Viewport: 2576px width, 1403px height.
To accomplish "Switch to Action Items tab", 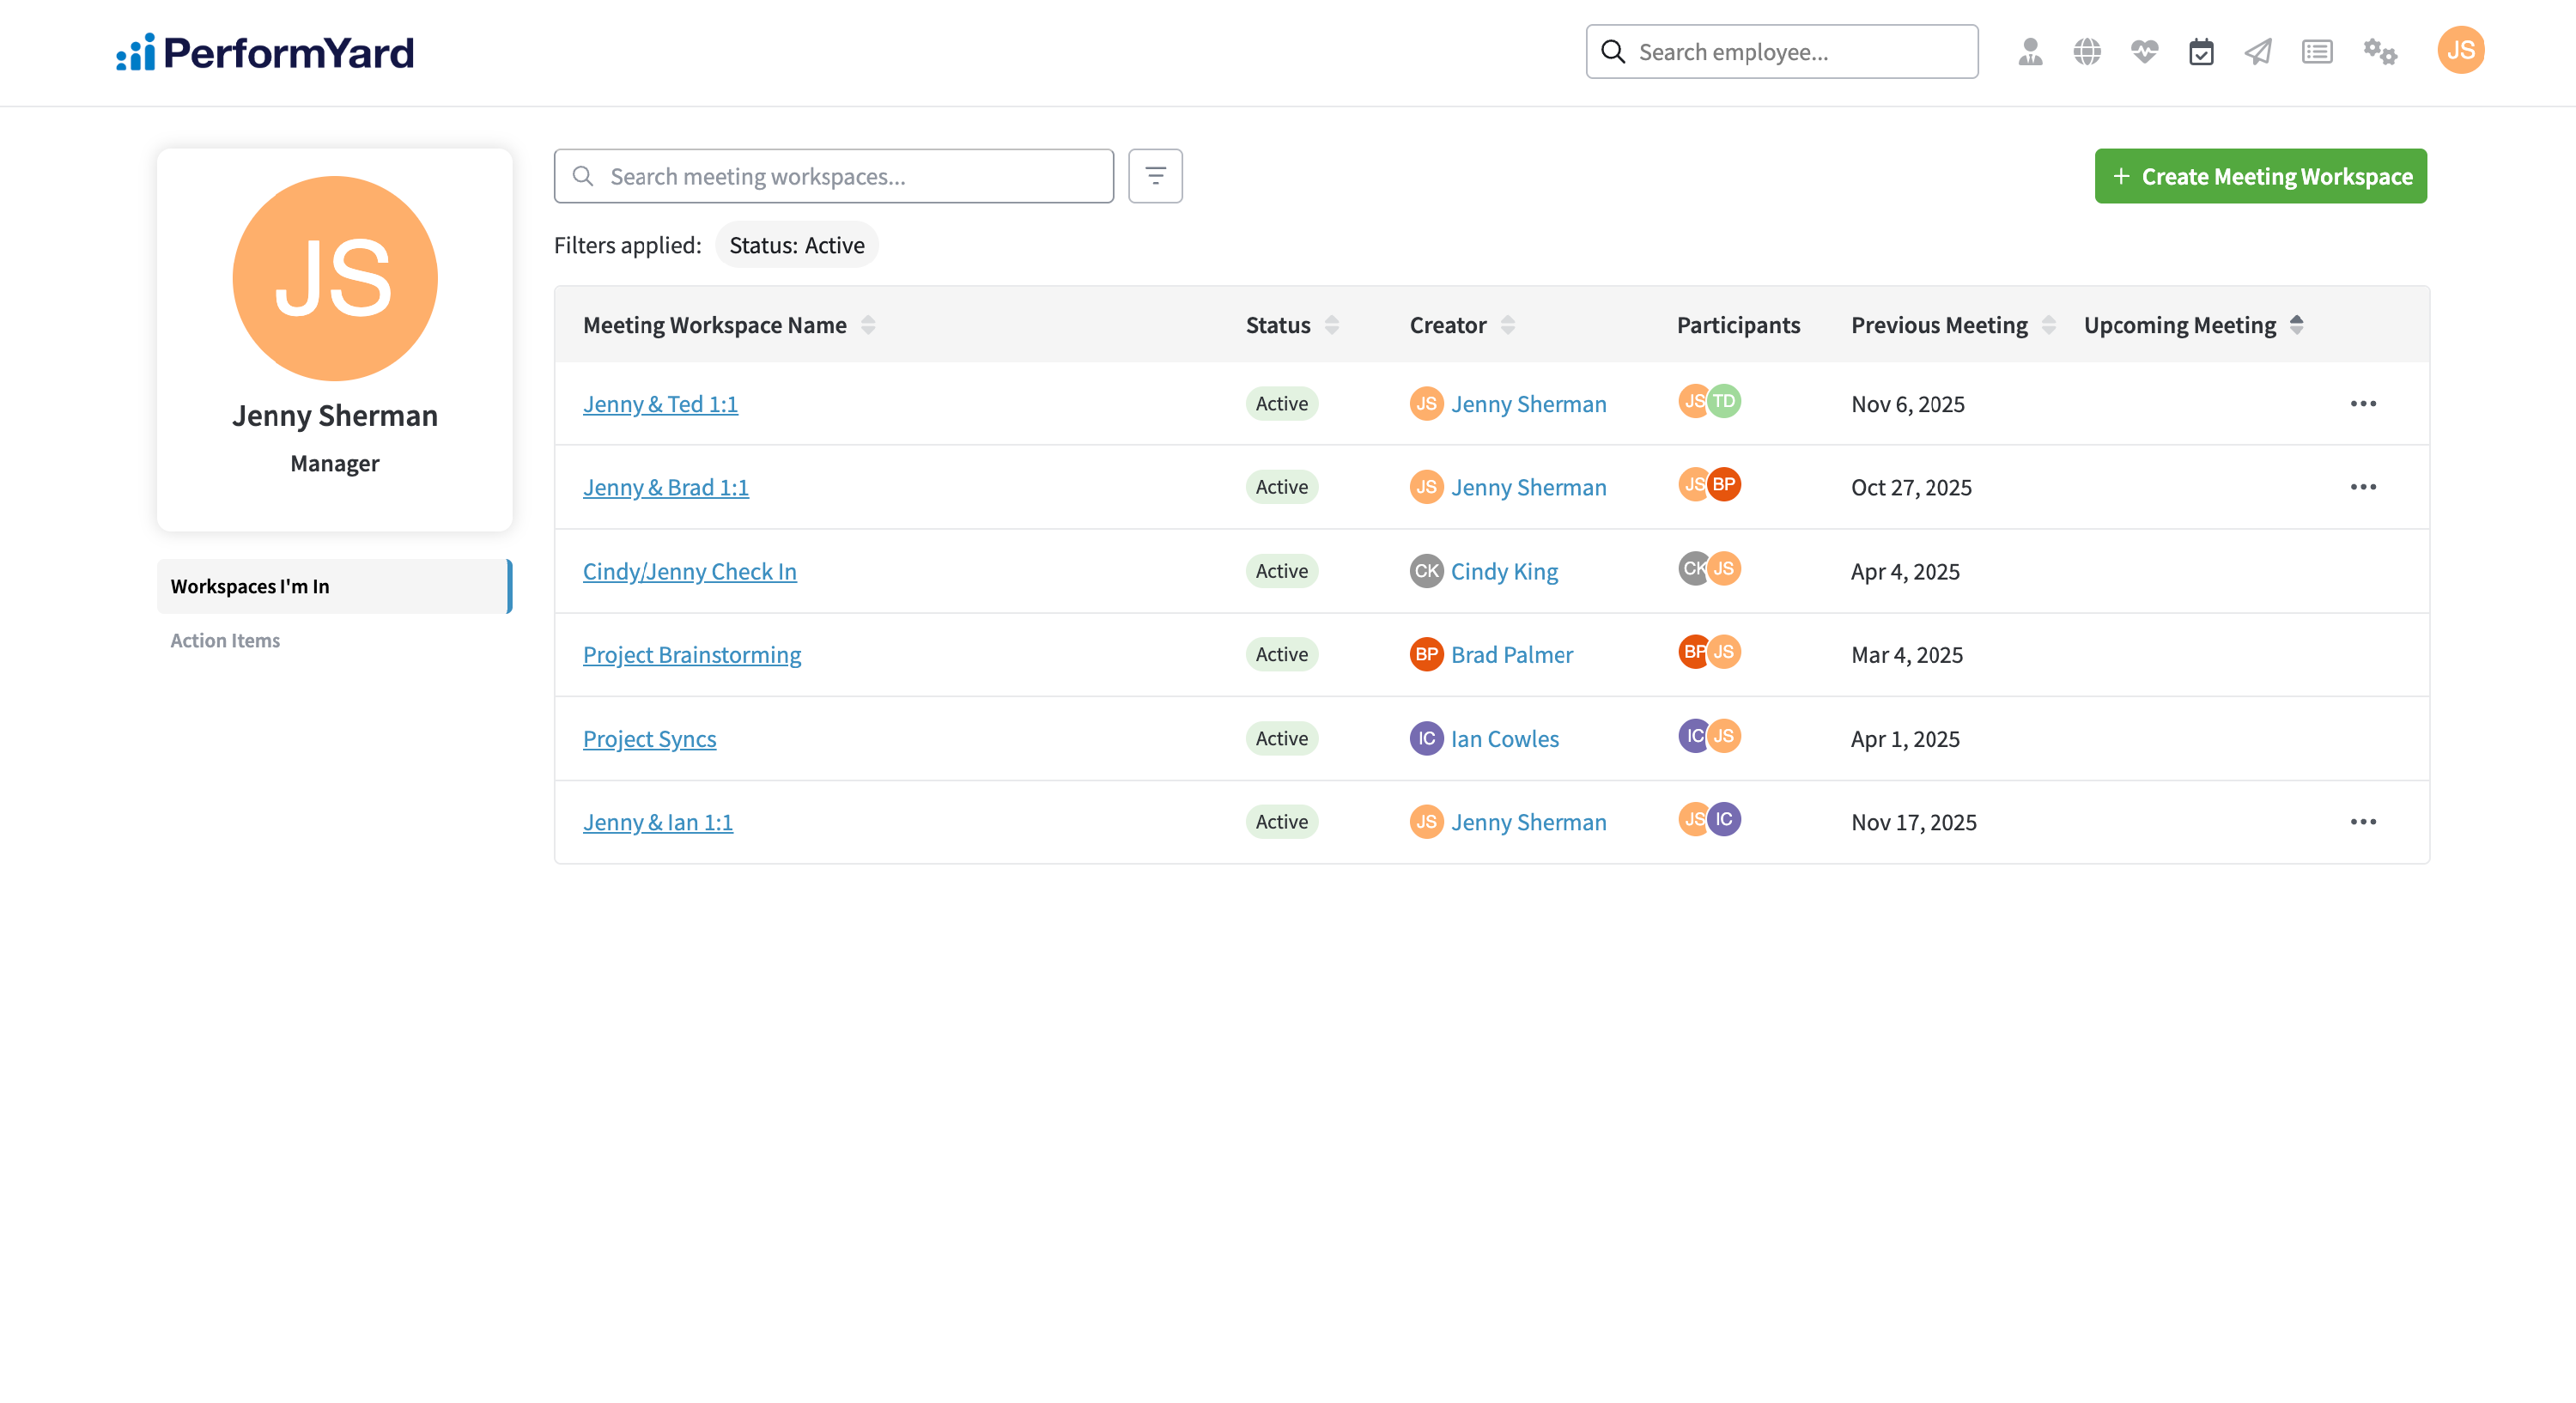I will point(225,640).
